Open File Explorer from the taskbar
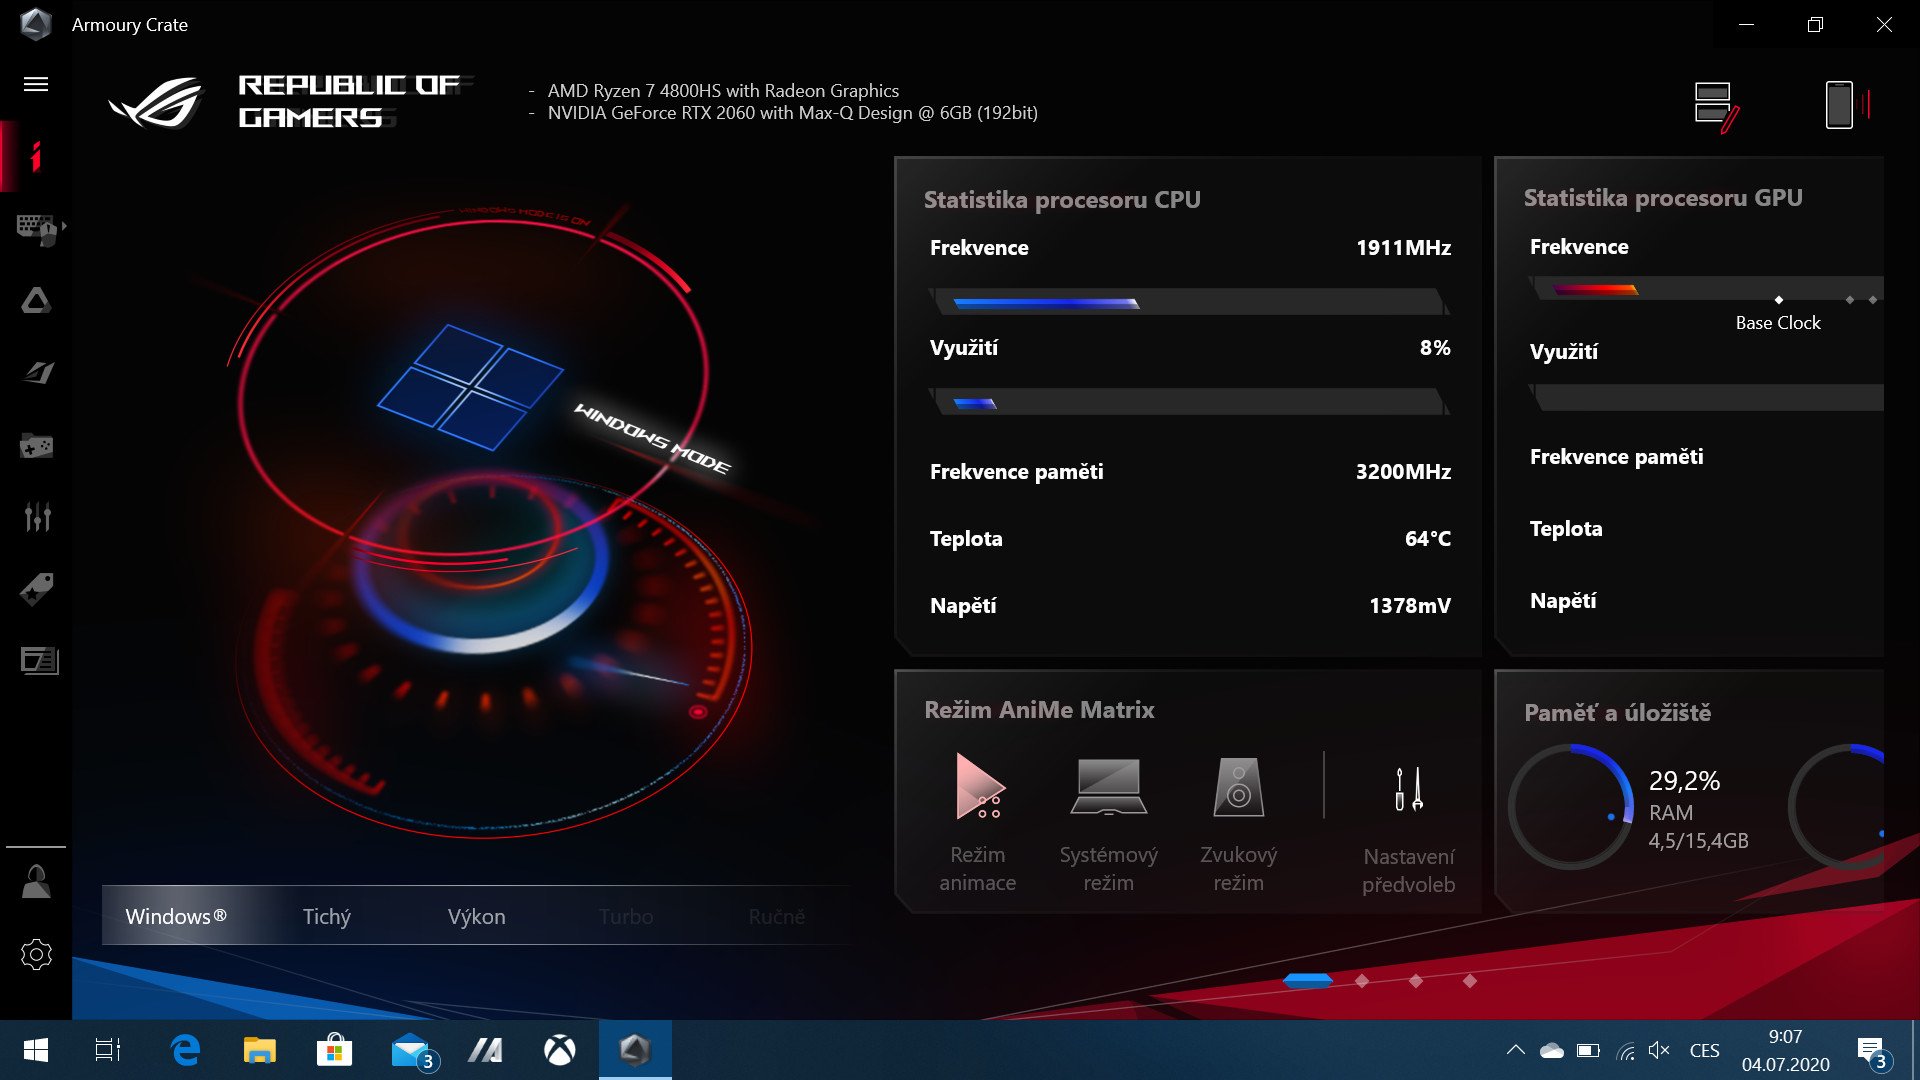The height and width of the screenshot is (1080, 1920). click(x=260, y=1050)
